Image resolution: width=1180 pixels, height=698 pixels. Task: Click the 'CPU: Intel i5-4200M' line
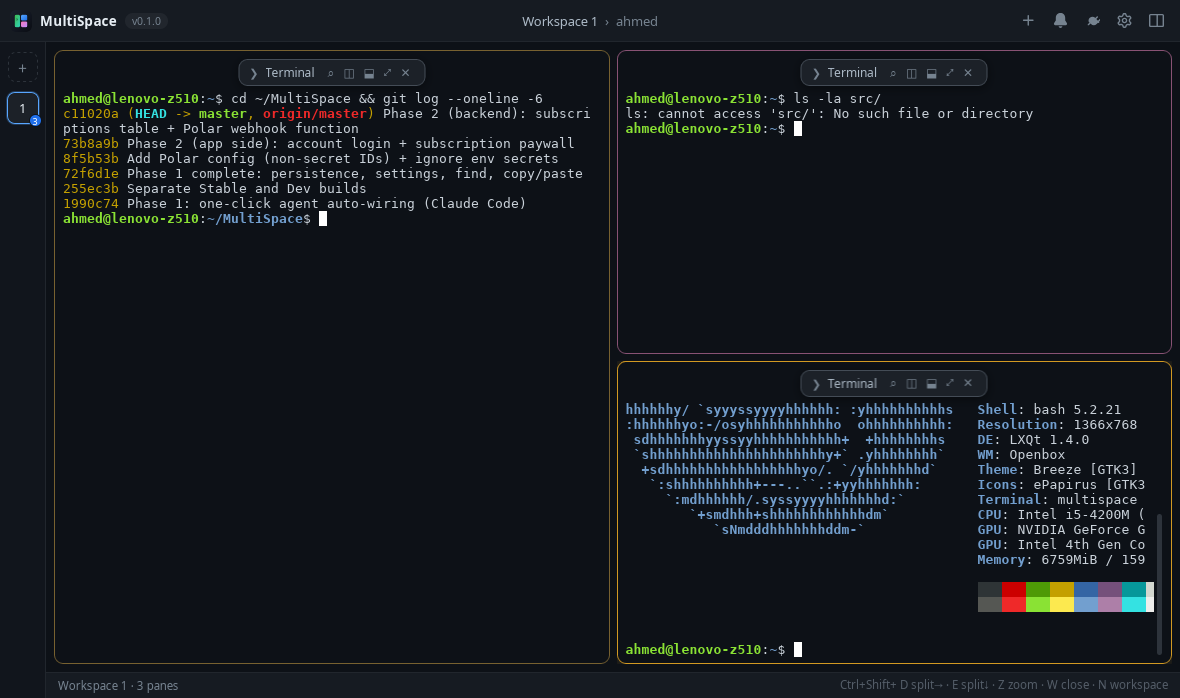(1061, 515)
